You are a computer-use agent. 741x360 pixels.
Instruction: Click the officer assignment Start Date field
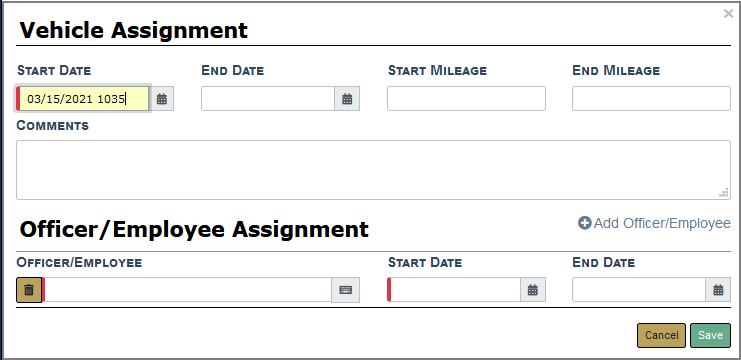(455, 290)
